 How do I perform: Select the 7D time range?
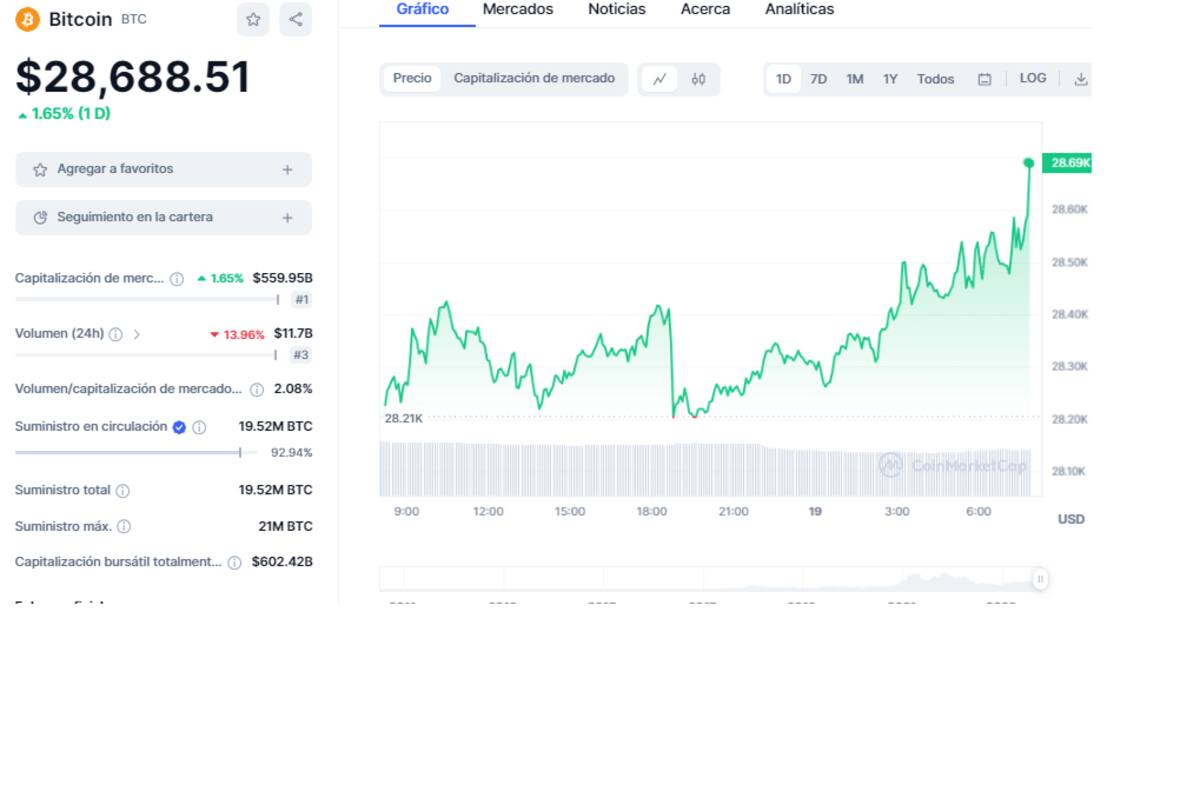click(818, 79)
